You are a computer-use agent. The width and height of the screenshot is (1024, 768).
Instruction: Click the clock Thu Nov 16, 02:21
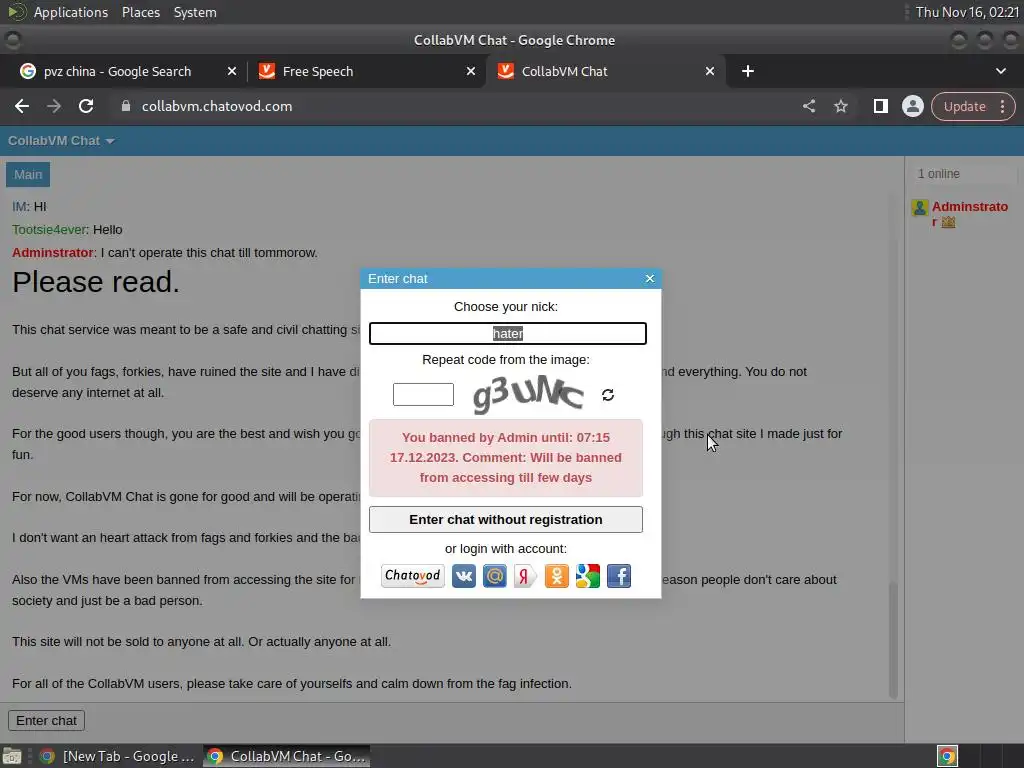coord(967,12)
